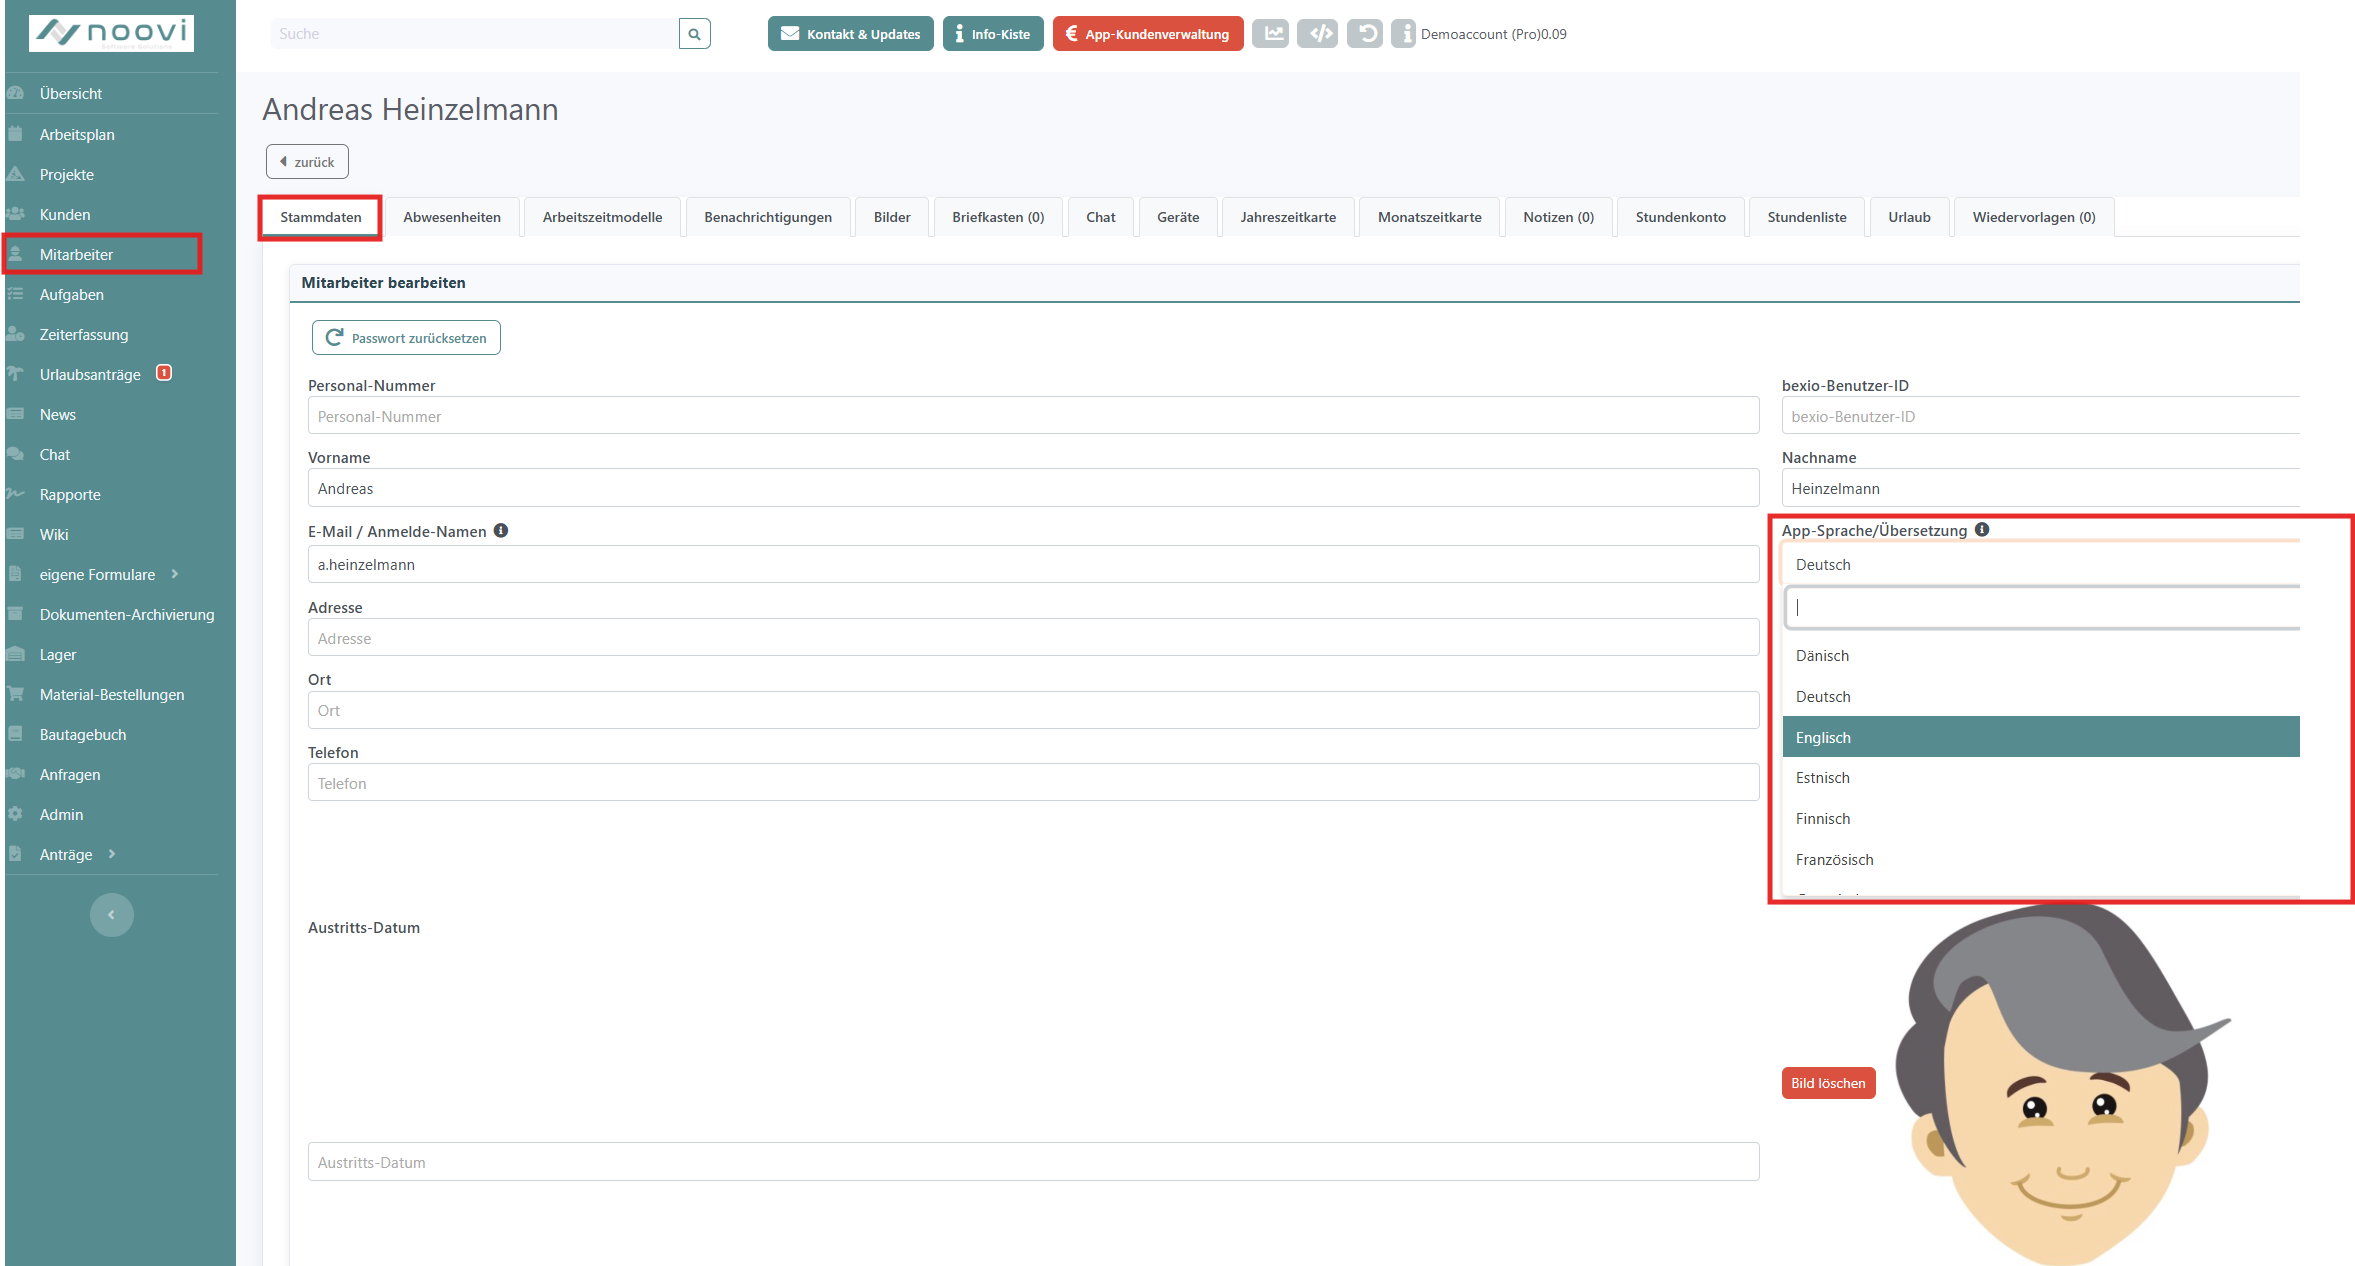Click info icon beside E-Mail / Anmelde-Namen

coord(501,531)
